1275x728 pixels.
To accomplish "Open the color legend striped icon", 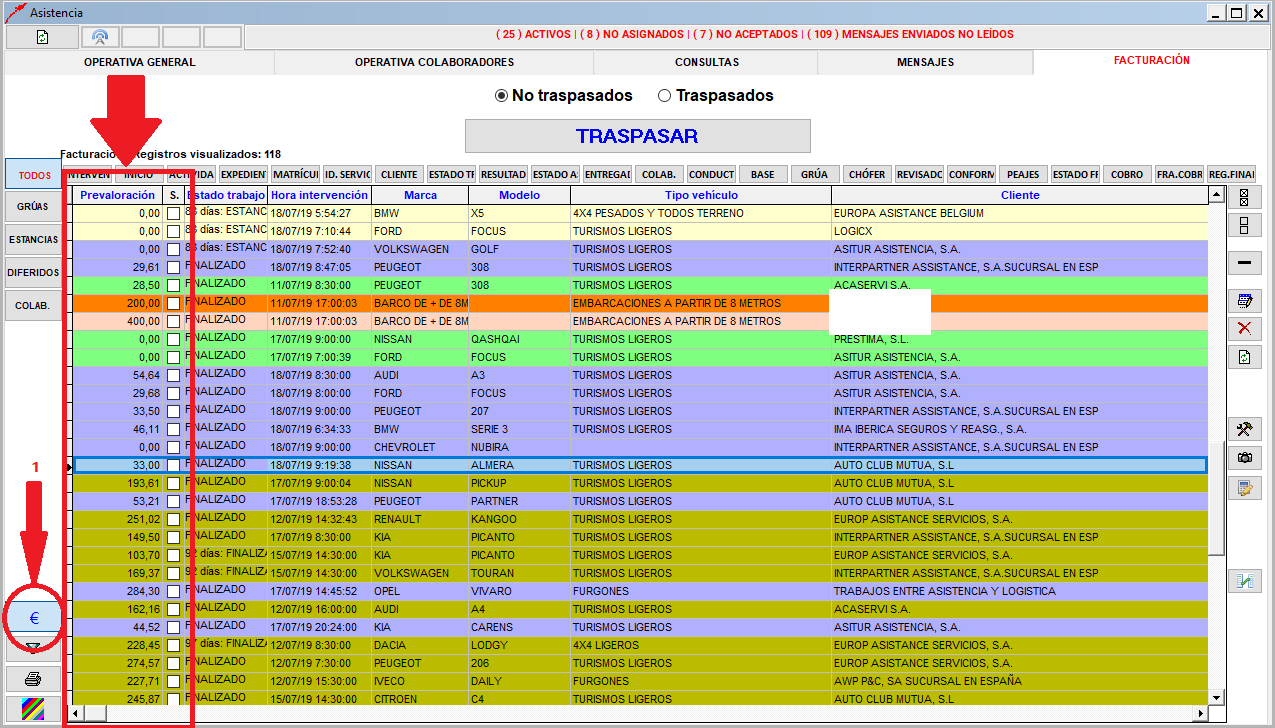I will 33,709.
